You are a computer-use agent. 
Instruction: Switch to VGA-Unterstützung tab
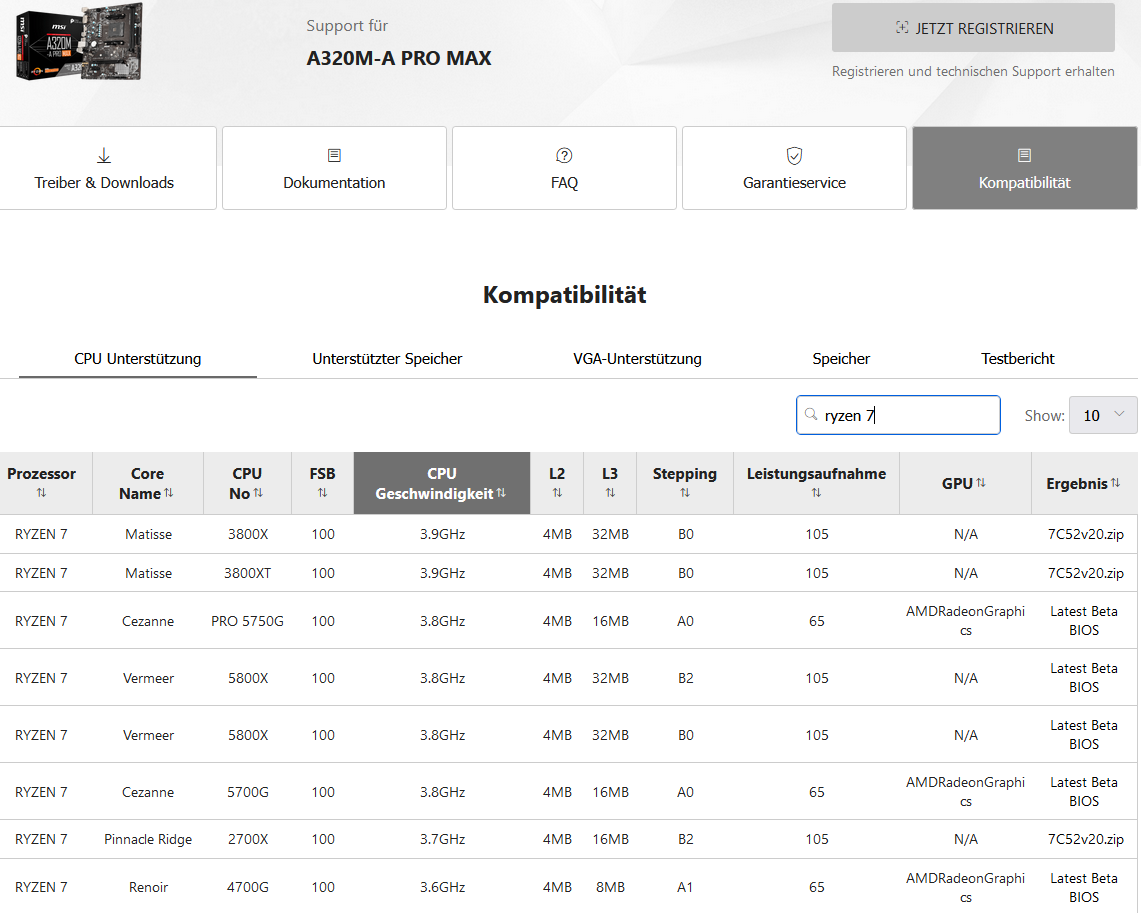click(x=637, y=359)
